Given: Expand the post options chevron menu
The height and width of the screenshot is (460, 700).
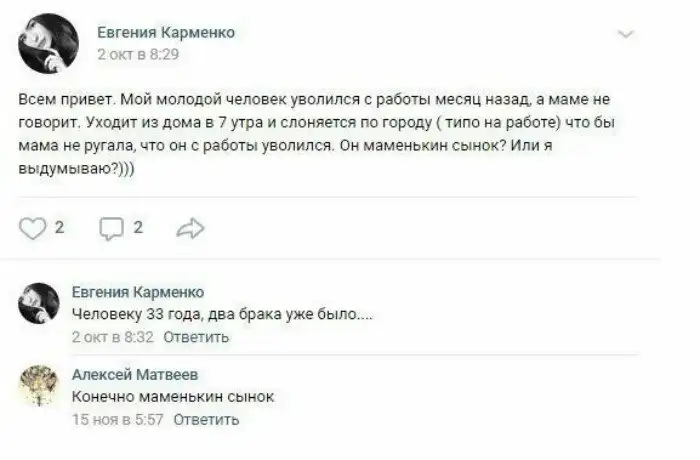Looking at the screenshot, I should pos(627,34).
